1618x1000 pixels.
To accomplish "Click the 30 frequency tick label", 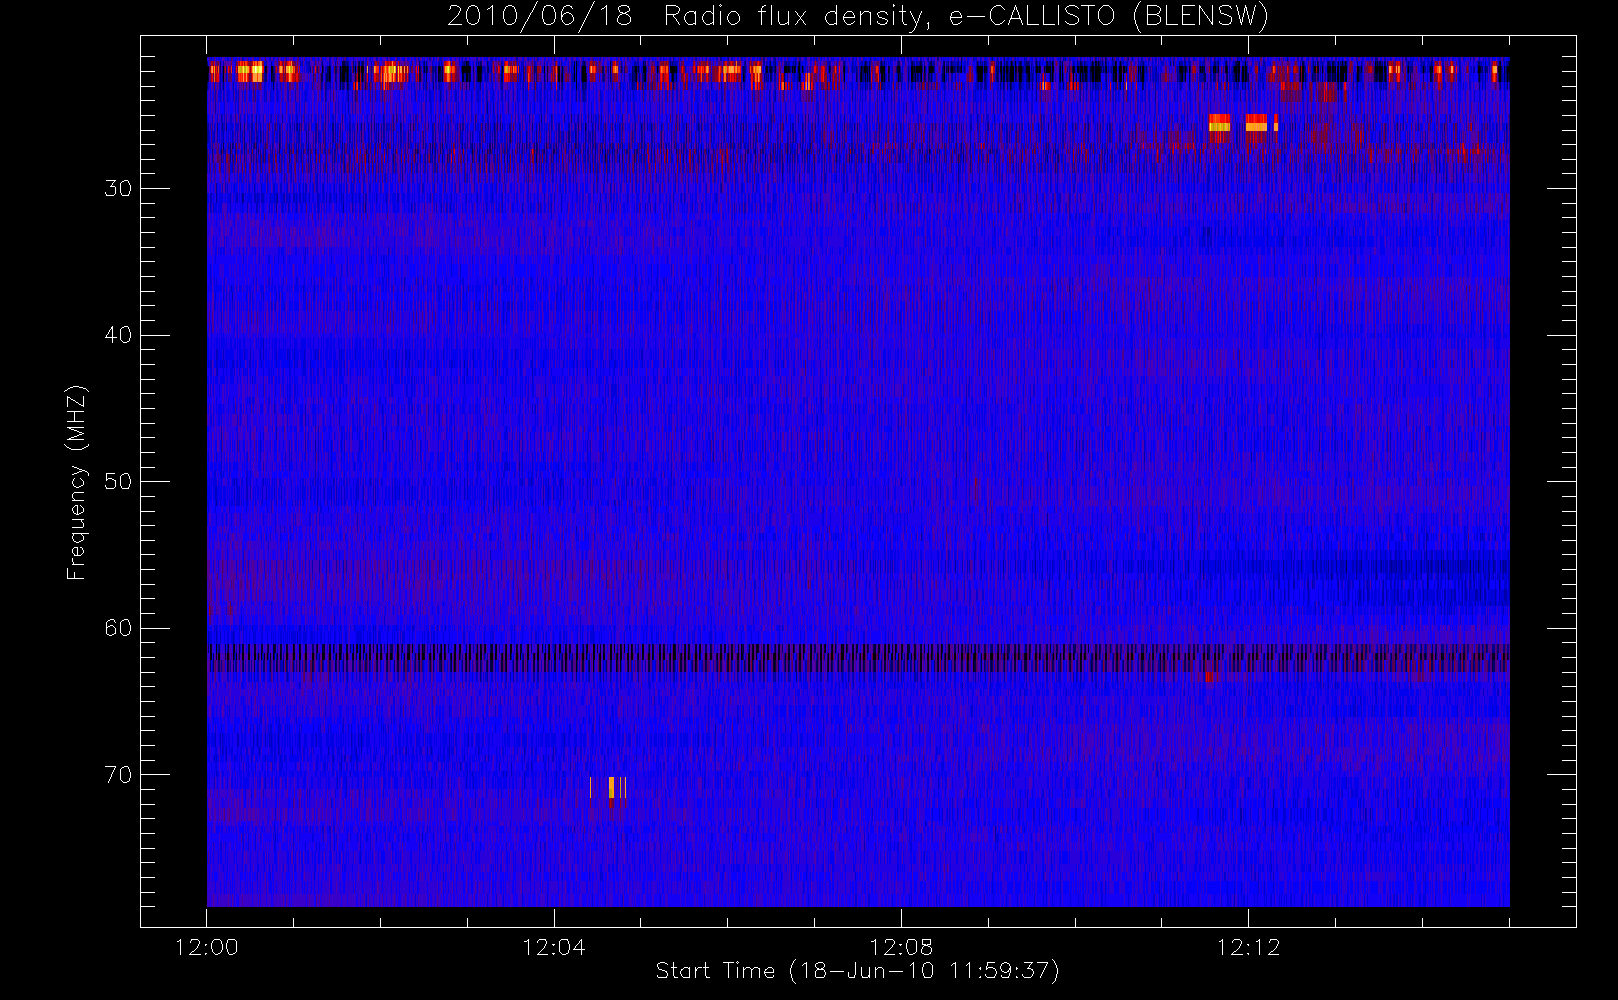I will pos(117,189).
